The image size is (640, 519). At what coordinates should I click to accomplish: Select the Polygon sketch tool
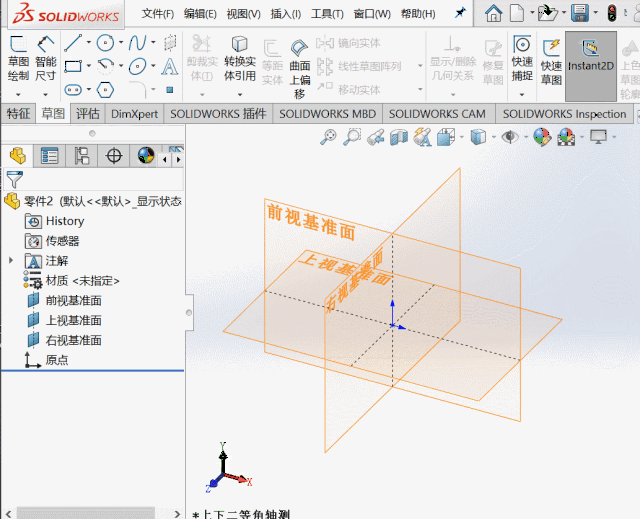coord(105,89)
